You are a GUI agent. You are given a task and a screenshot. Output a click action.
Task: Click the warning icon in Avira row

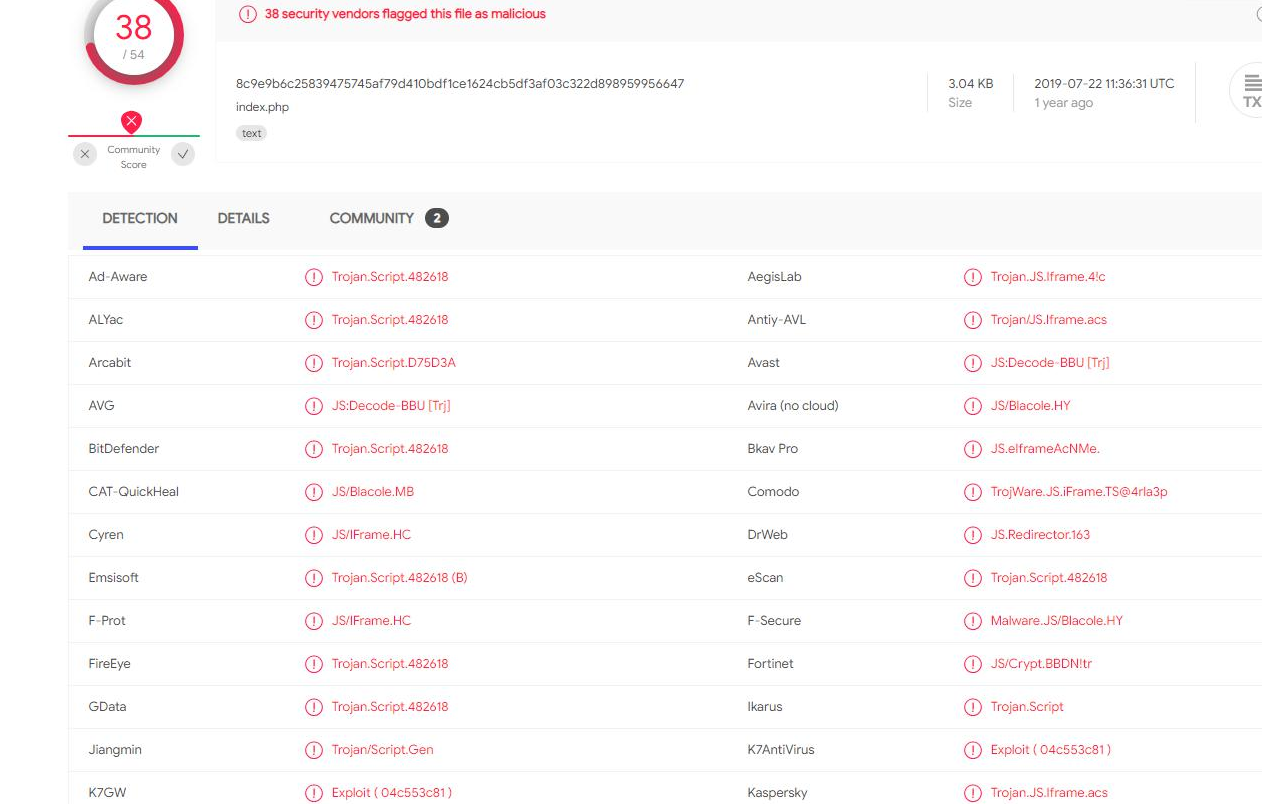click(972, 406)
